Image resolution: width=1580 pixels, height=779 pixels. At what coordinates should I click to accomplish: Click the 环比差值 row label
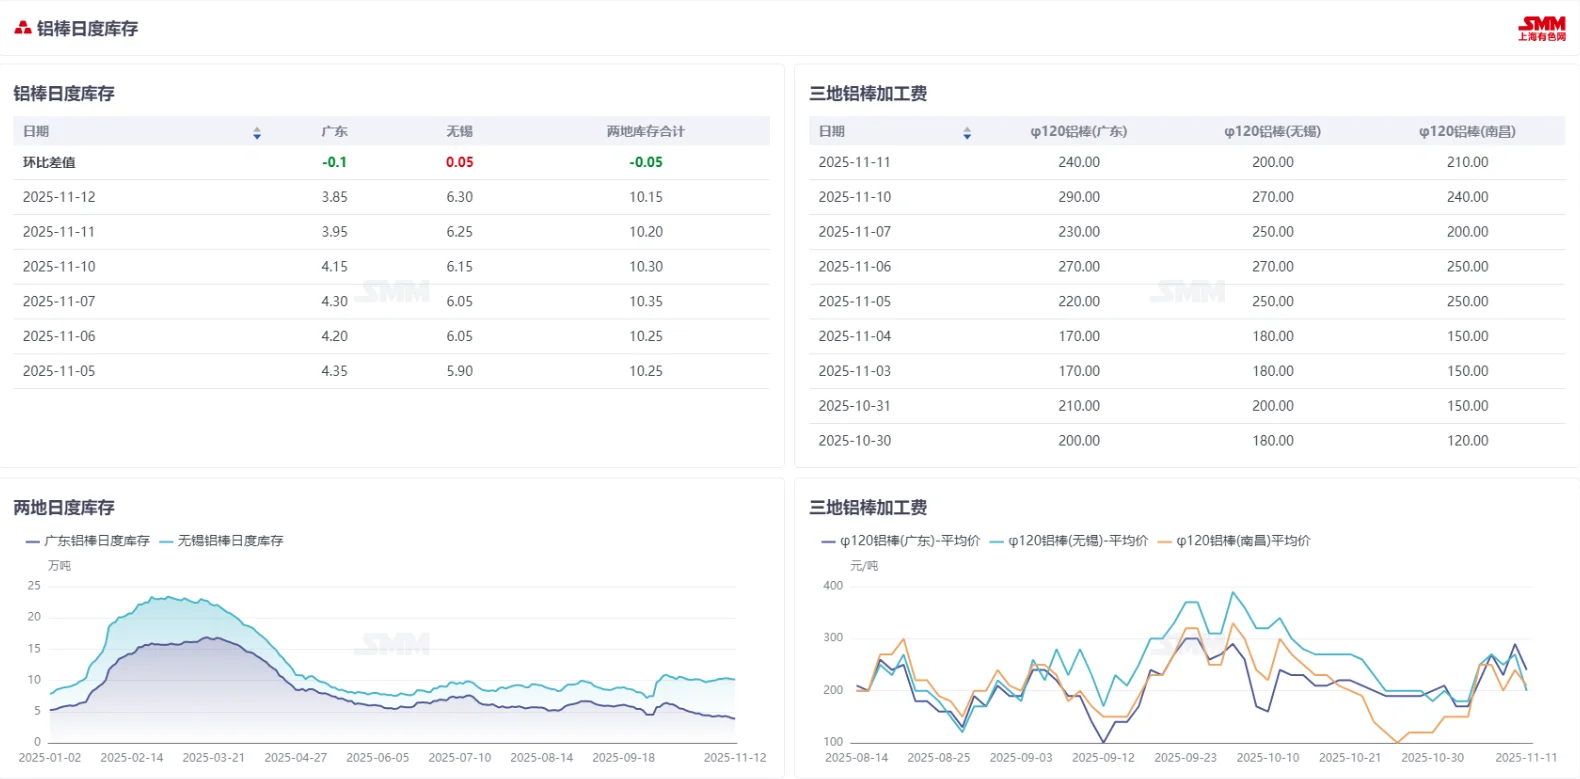point(49,162)
